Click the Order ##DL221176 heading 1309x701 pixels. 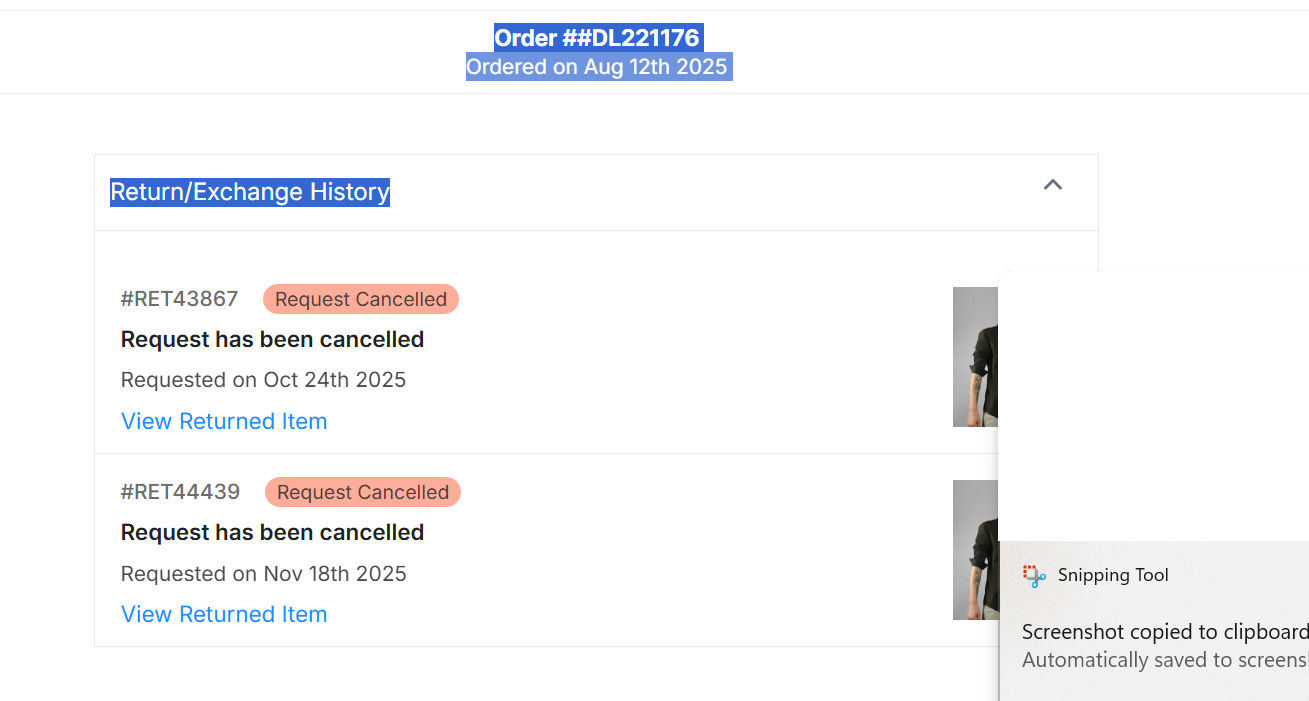597,38
